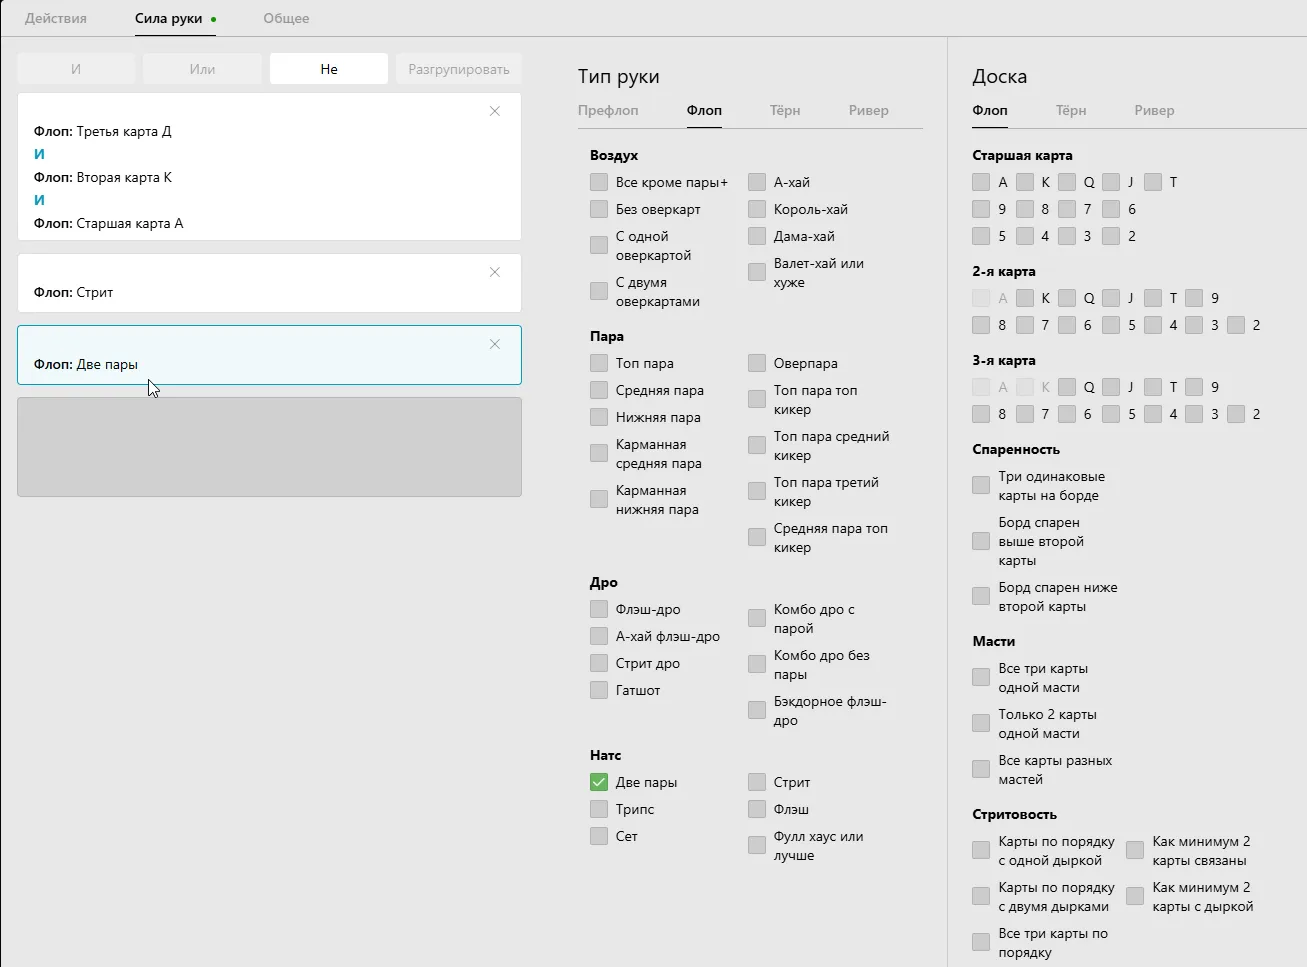This screenshot has height=967, width=1307.
Task: Click the 'Разгруппировать' button
Action: [x=458, y=69]
